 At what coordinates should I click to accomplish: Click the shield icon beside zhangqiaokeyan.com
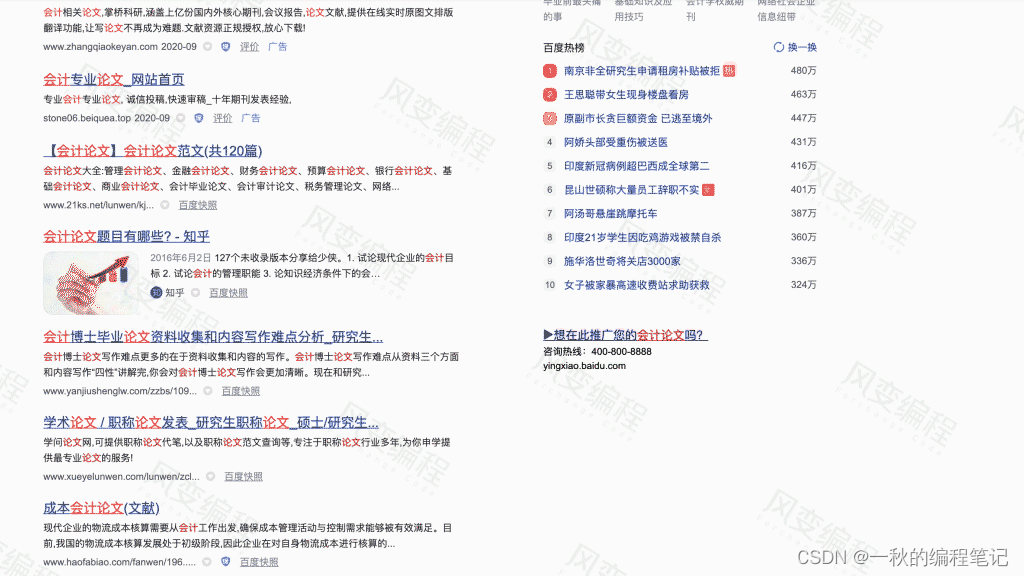[225, 47]
